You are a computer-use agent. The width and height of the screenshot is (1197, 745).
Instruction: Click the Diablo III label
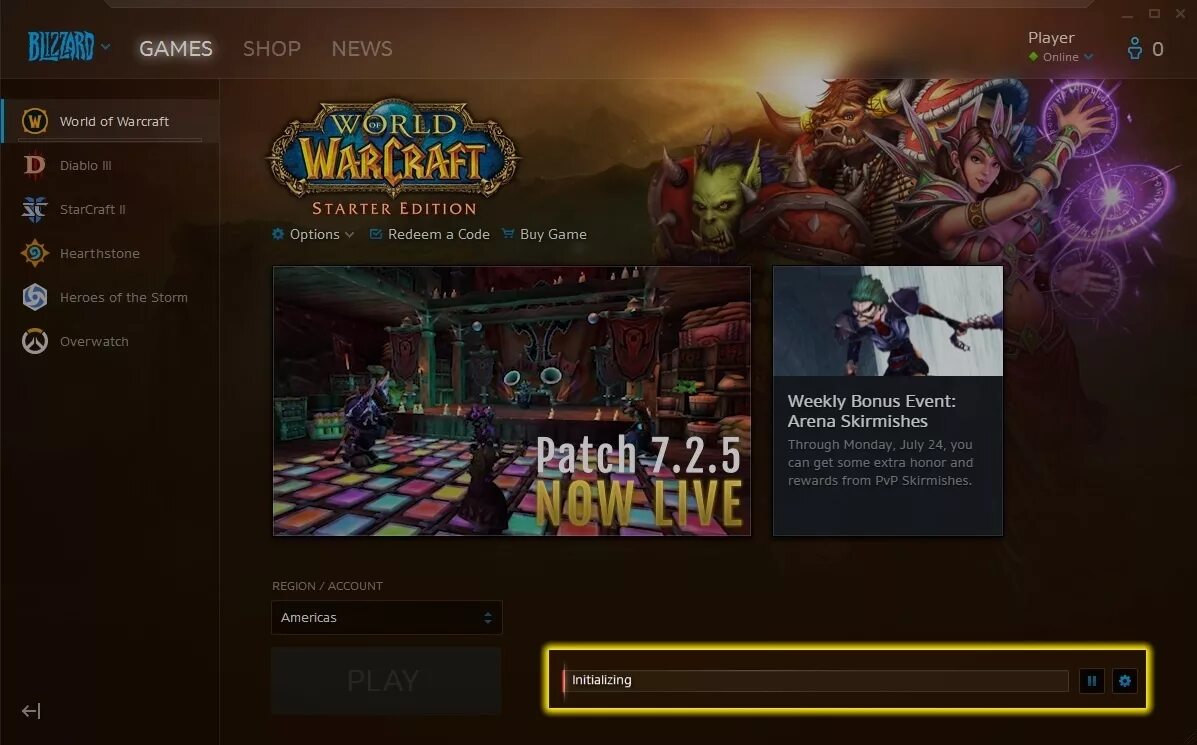click(x=86, y=166)
